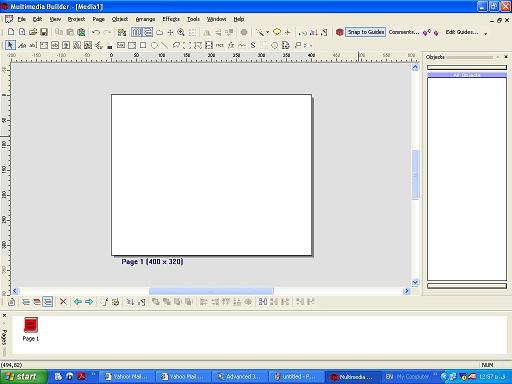Open the dropdown arrow after Edit Guides
This screenshot has height=384, width=512.
[486, 34]
